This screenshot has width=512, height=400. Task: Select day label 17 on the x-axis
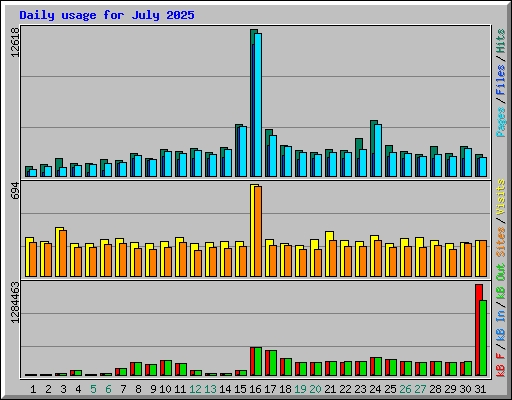tap(270, 389)
